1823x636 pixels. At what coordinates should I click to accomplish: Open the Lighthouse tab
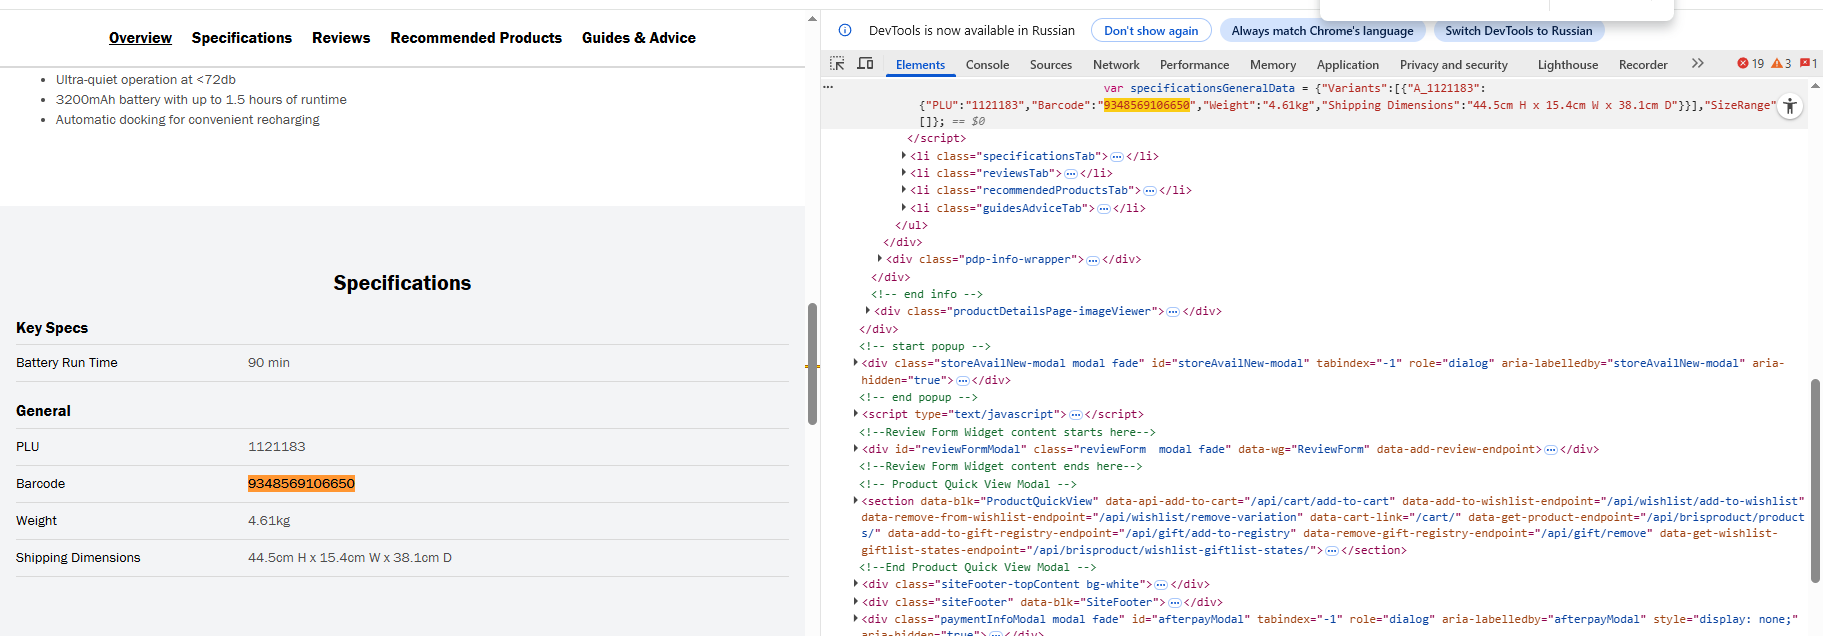tap(1567, 65)
